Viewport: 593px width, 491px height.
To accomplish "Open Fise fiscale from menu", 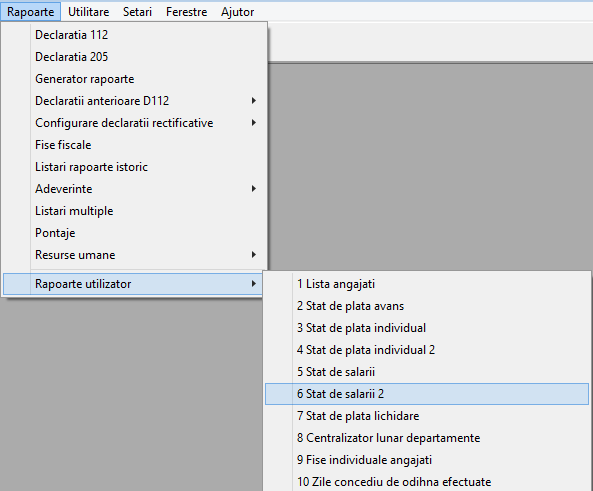I will point(134,145).
